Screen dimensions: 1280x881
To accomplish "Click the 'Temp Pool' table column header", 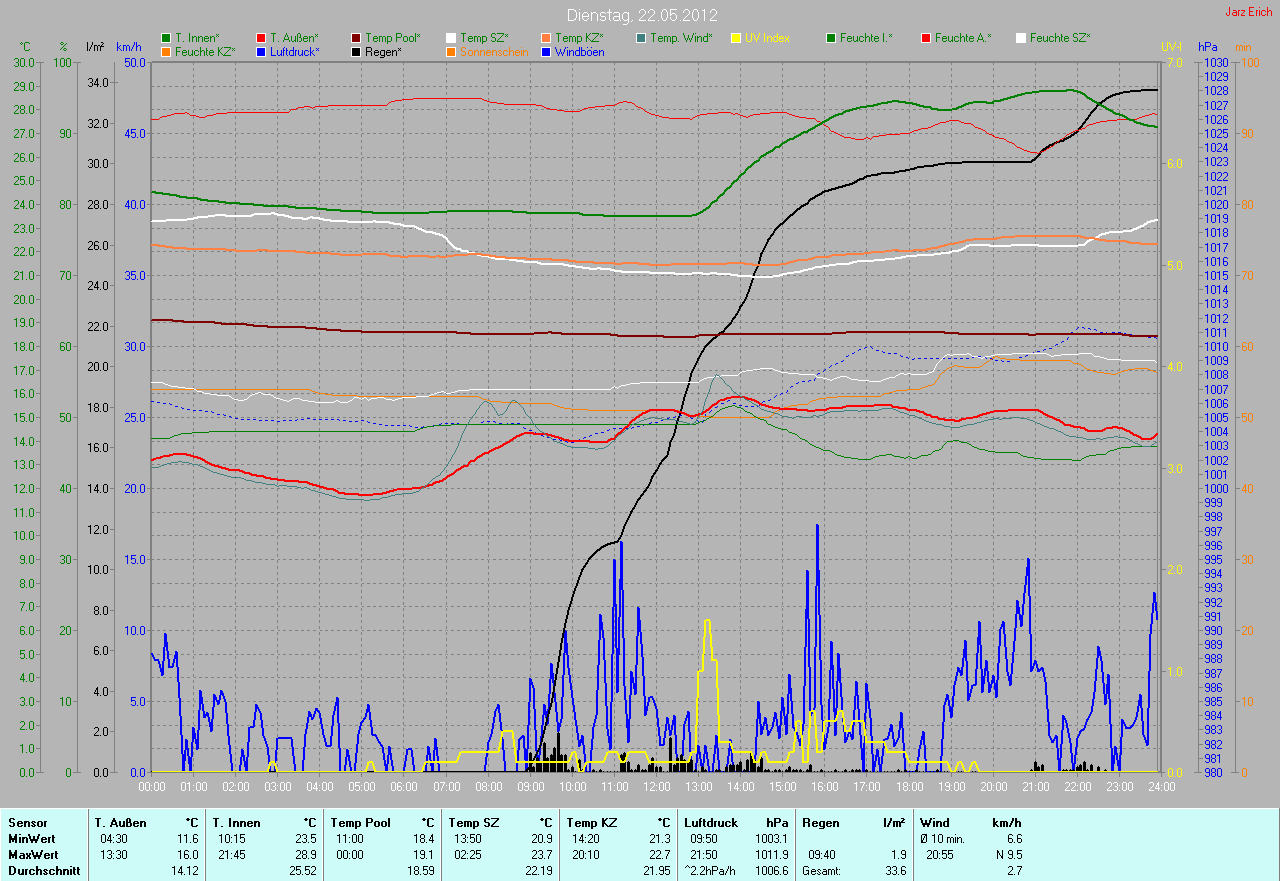I will [x=359, y=823].
